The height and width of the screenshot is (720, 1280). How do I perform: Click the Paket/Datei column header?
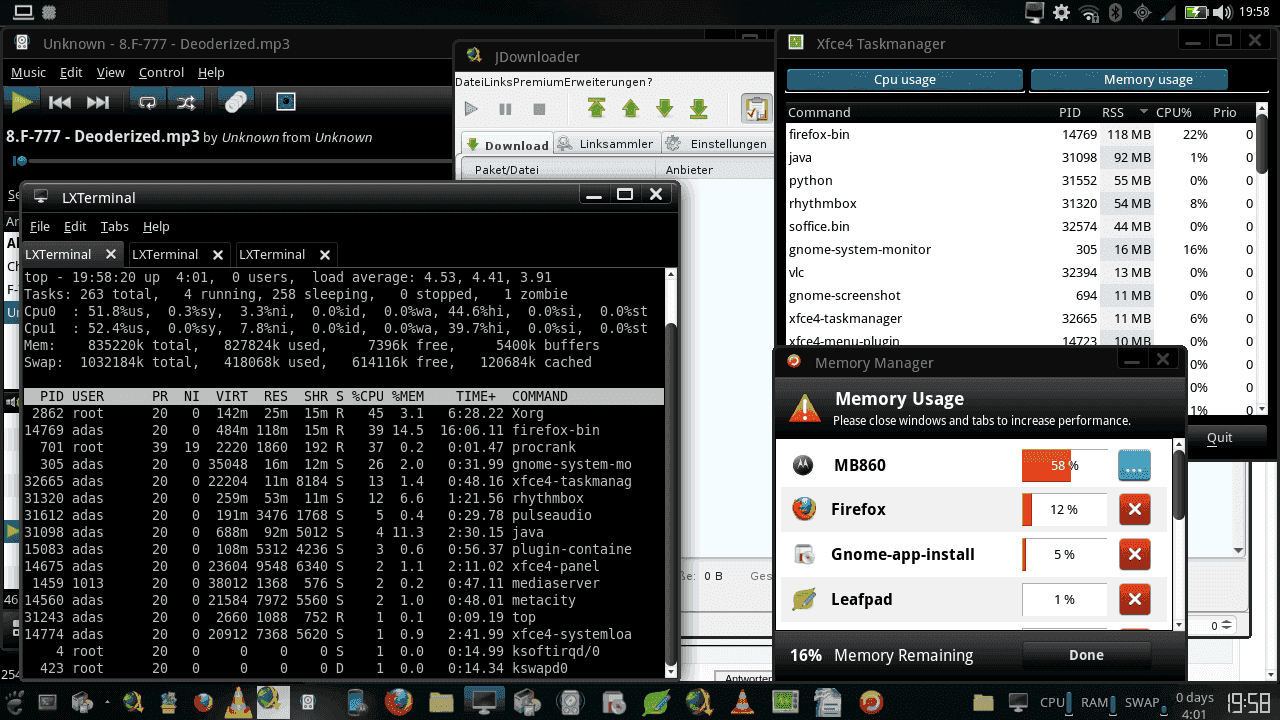557,169
